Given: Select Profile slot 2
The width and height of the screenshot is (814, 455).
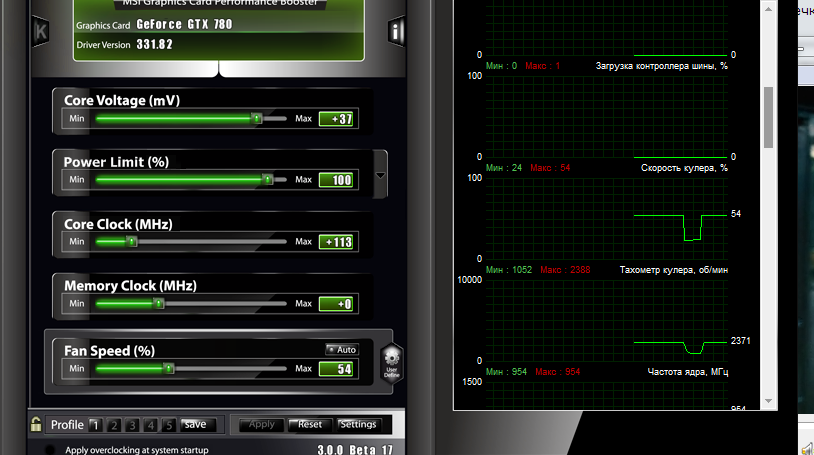Looking at the screenshot, I should [x=114, y=425].
